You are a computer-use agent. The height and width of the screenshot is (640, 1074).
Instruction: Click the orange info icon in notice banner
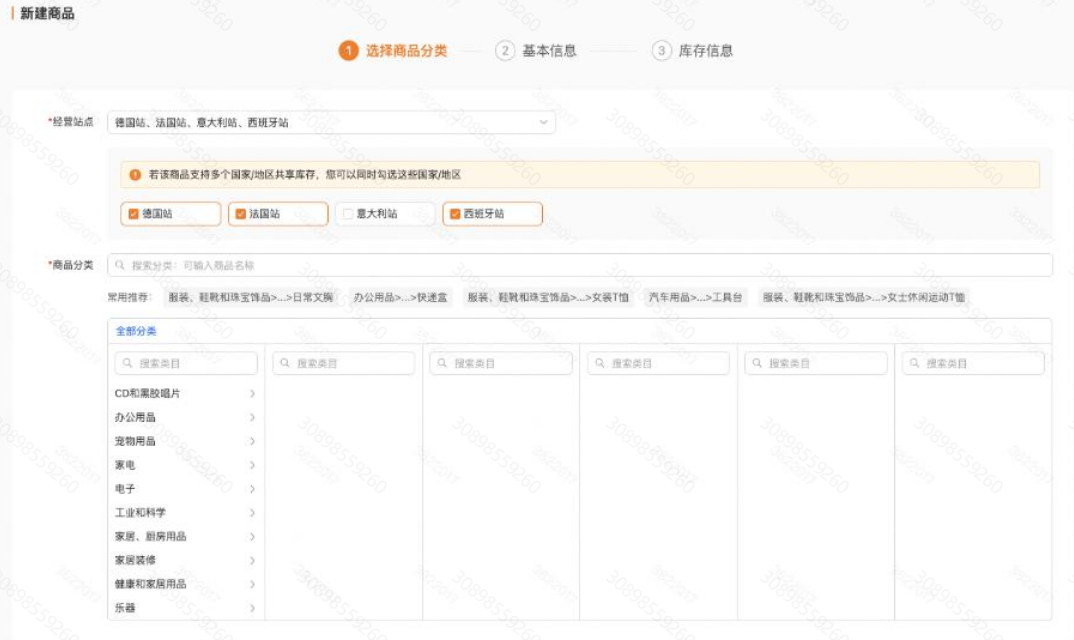point(135,175)
